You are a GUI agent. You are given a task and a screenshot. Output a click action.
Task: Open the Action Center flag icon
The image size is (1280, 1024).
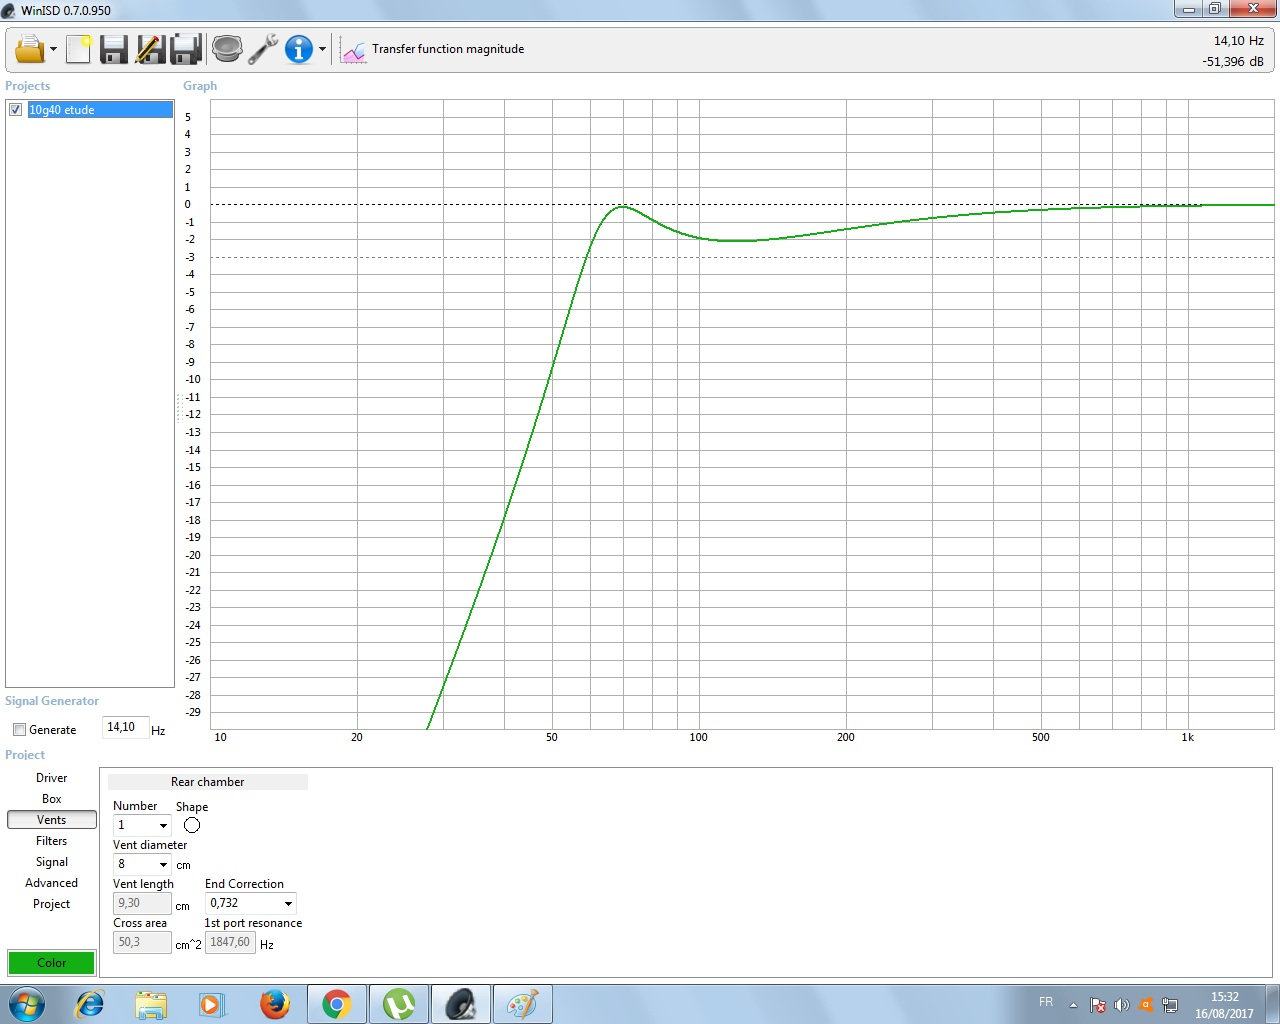(x=1097, y=1005)
